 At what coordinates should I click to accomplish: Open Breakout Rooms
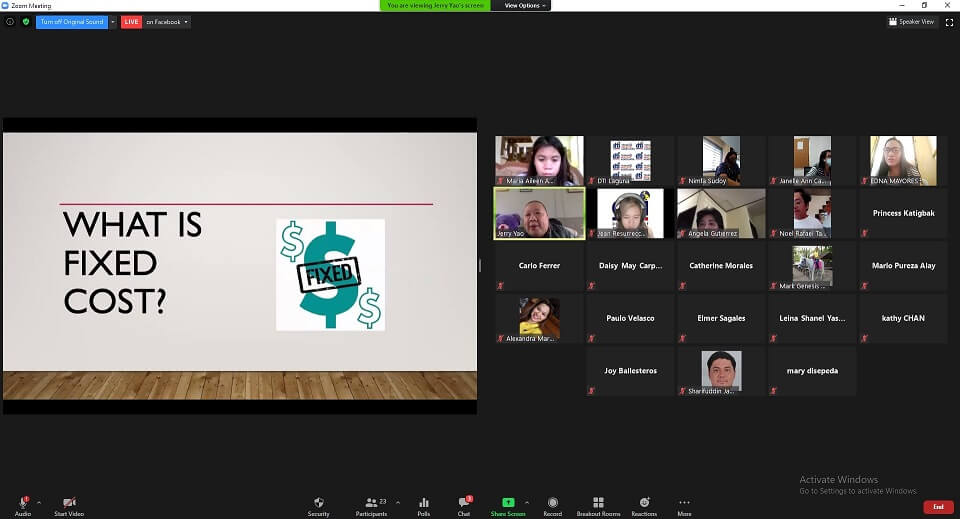coord(598,503)
